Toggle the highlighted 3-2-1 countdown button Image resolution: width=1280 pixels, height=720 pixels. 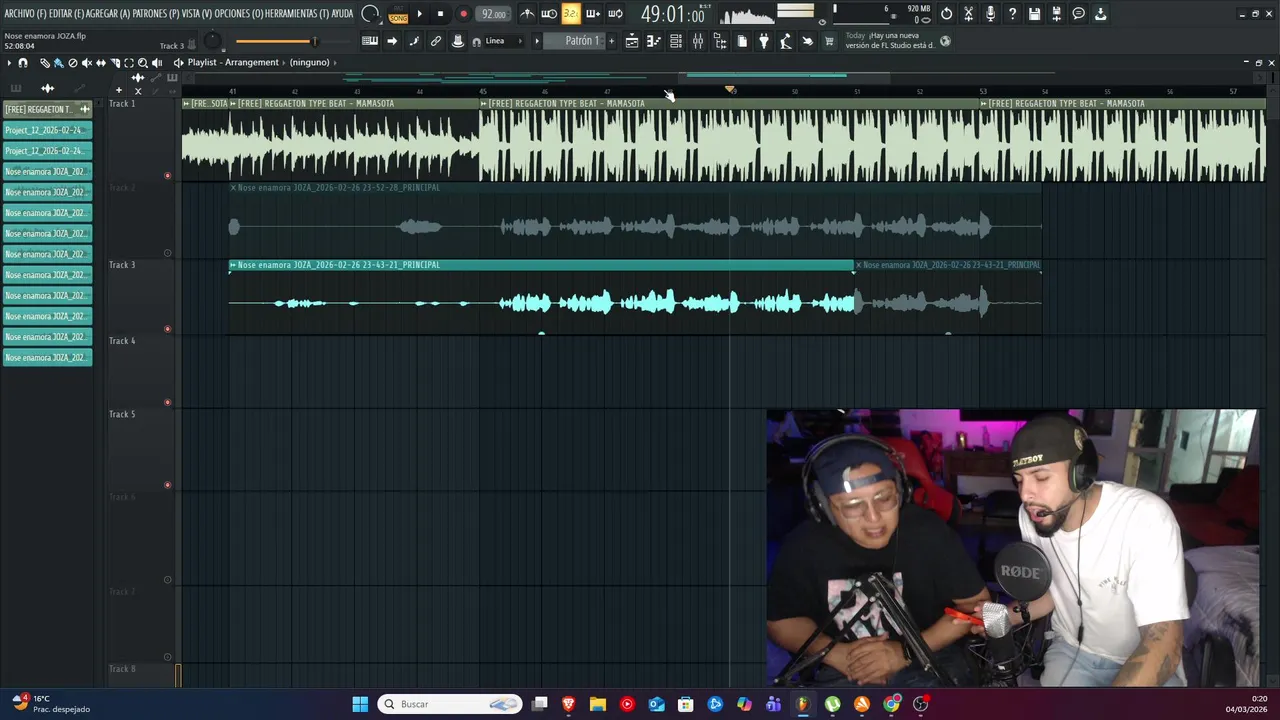(x=570, y=14)
